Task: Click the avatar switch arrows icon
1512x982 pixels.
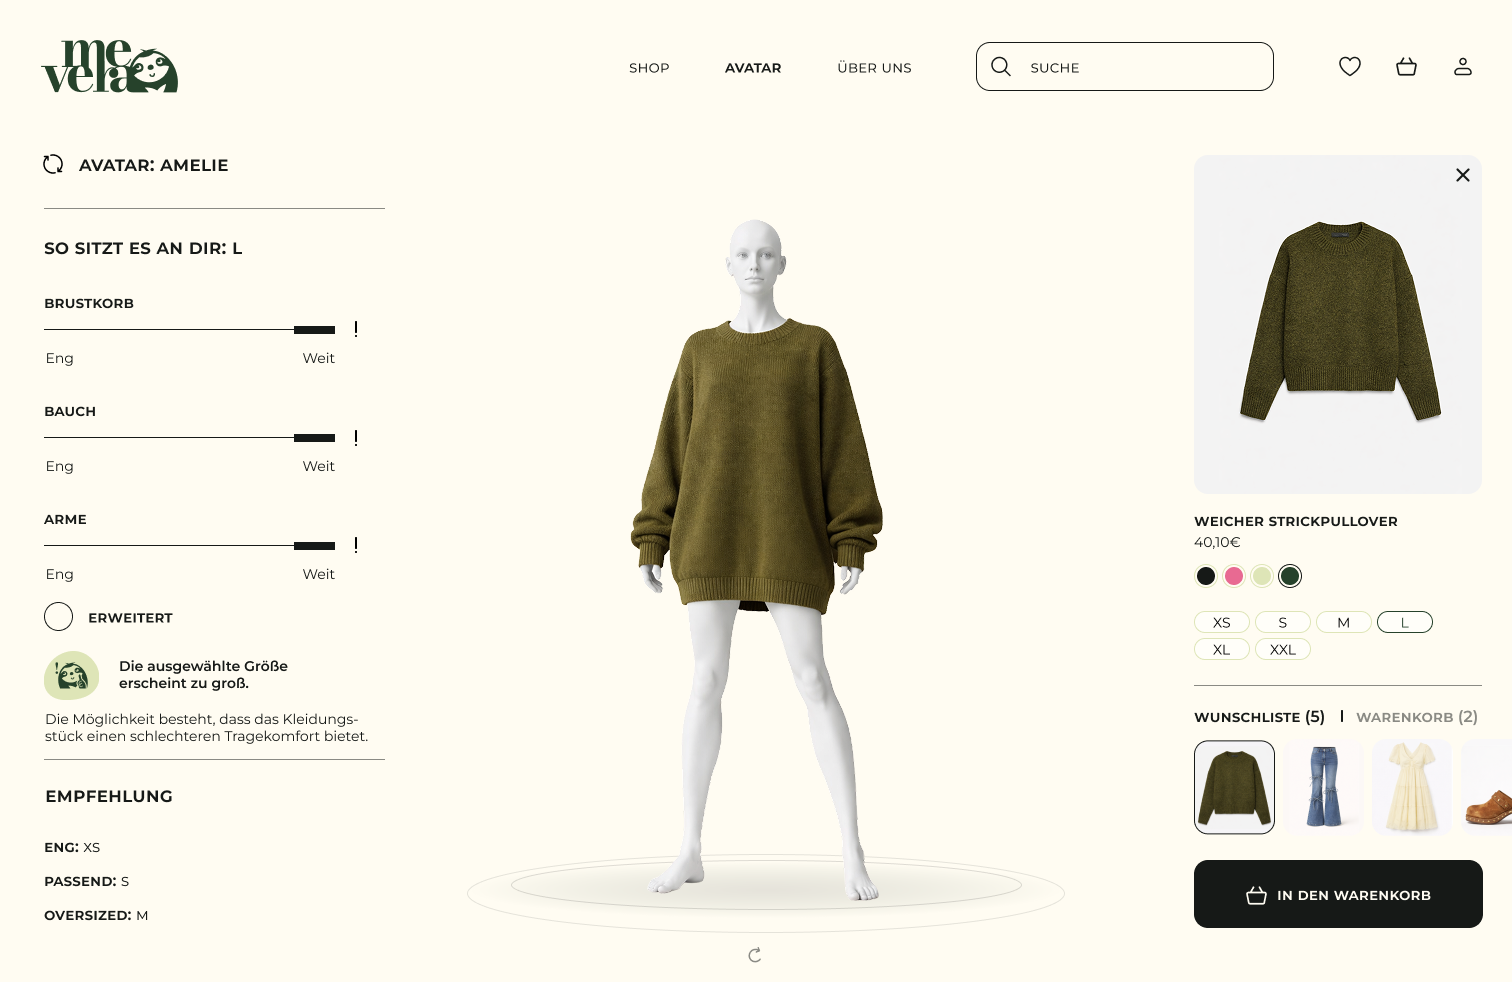Action: pyautogui.click(x=53, y=164)
